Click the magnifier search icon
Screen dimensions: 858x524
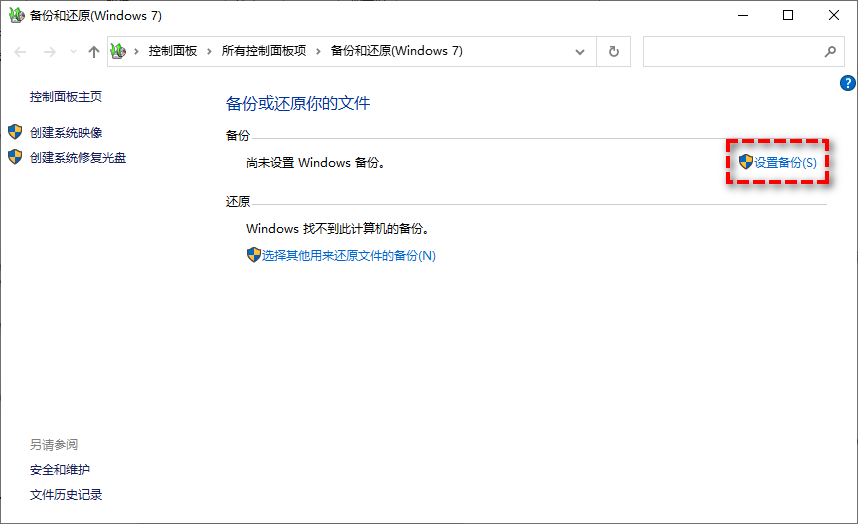click(830, 51)
